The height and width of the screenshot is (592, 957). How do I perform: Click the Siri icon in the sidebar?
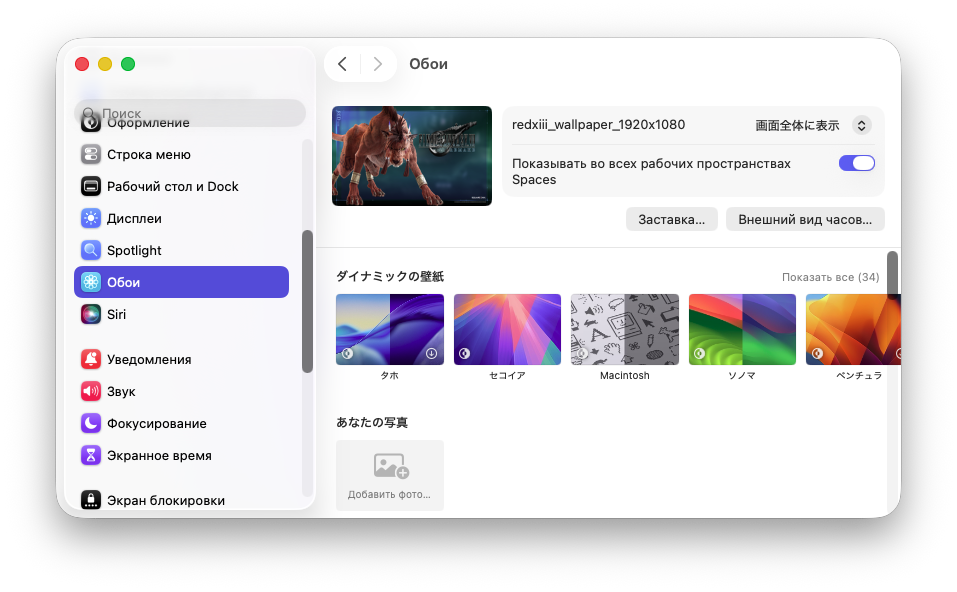coord(91,314)
